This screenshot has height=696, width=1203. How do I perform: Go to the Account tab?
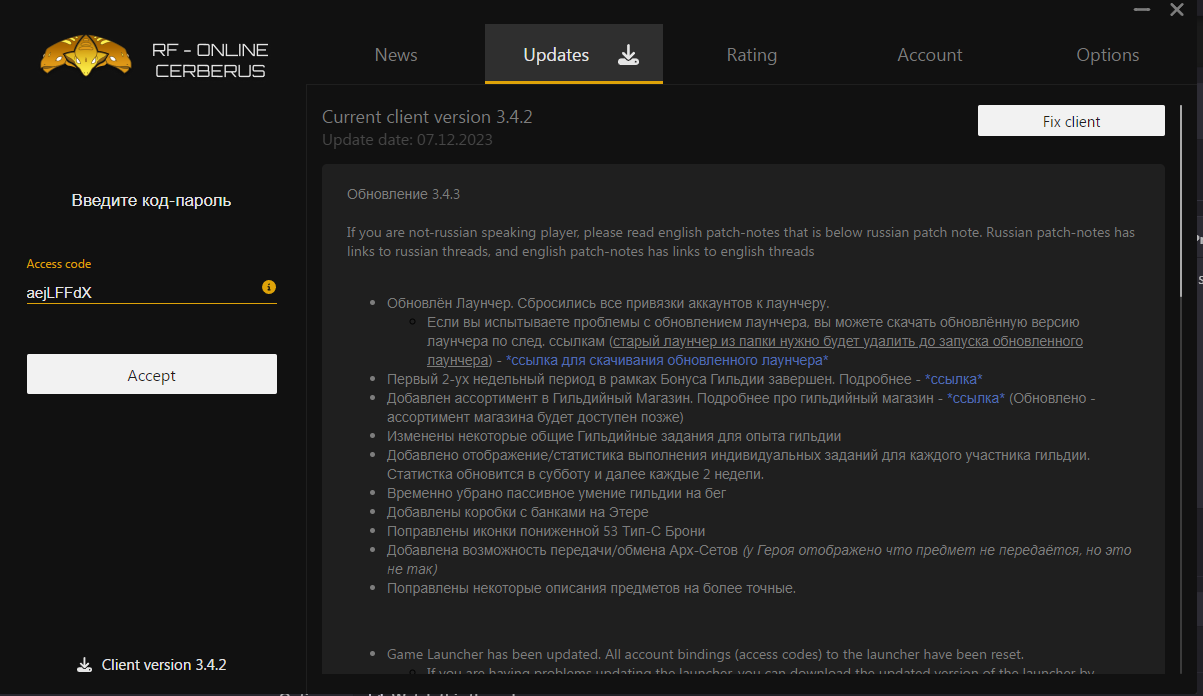pyautogui.click(x=929, y=55)
